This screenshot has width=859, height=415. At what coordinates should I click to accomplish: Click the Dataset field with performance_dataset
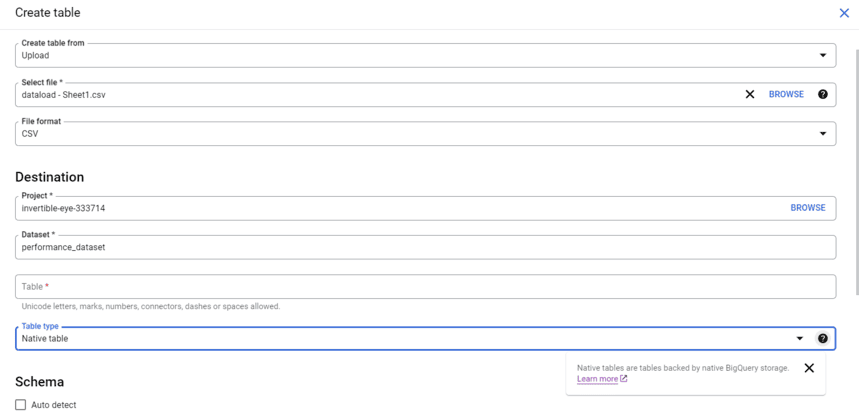point(425,247)
